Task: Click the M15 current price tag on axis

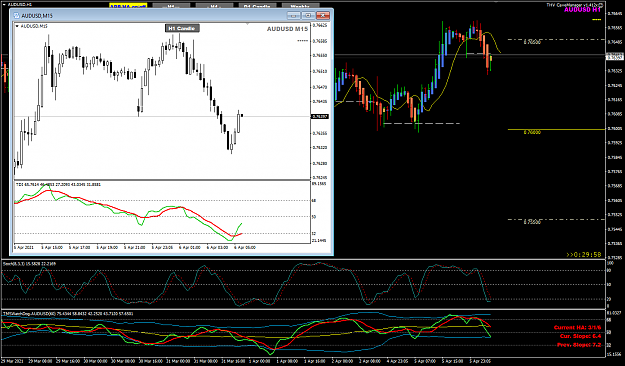Action: [320, 116]
